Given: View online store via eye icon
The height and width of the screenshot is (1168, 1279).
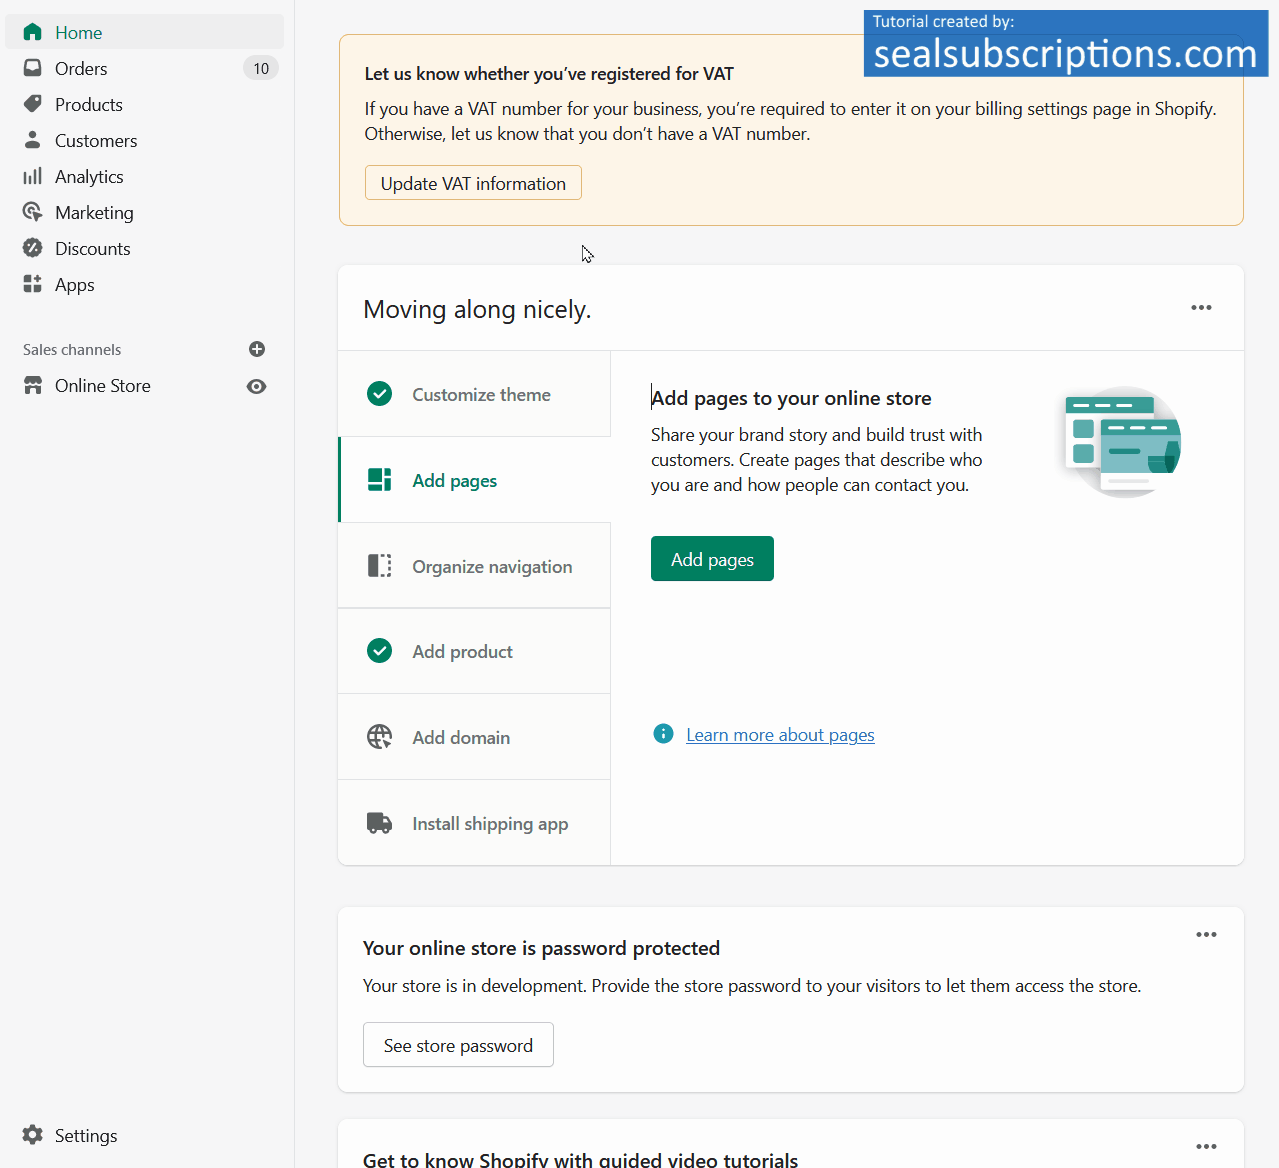Looking at the screenshot, I should tap(257, 386).
